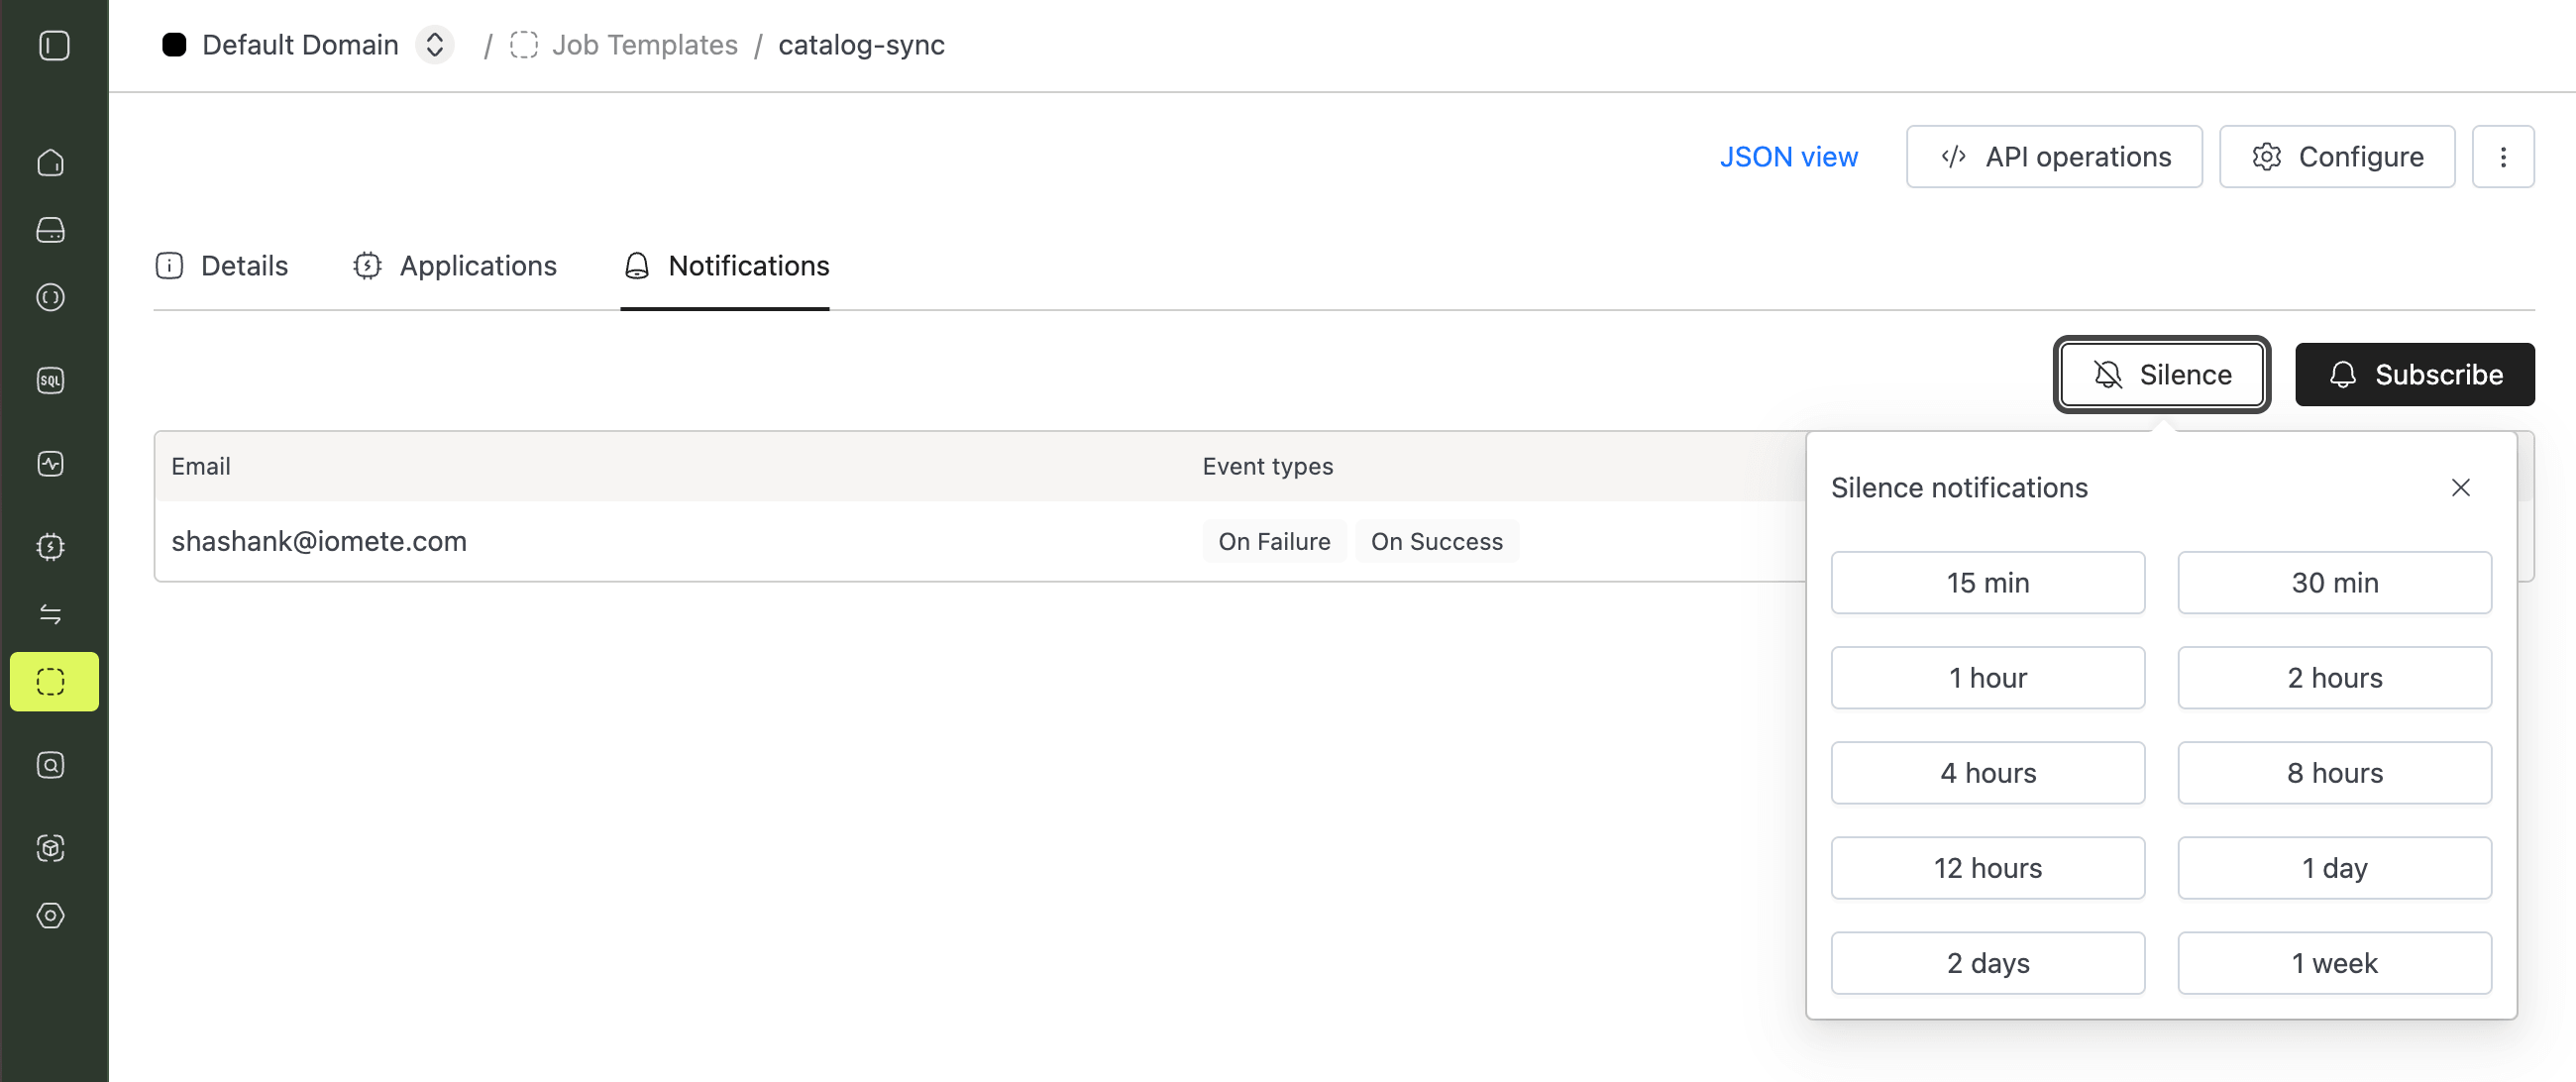Click the JSON view link

tap(1788, 157)
